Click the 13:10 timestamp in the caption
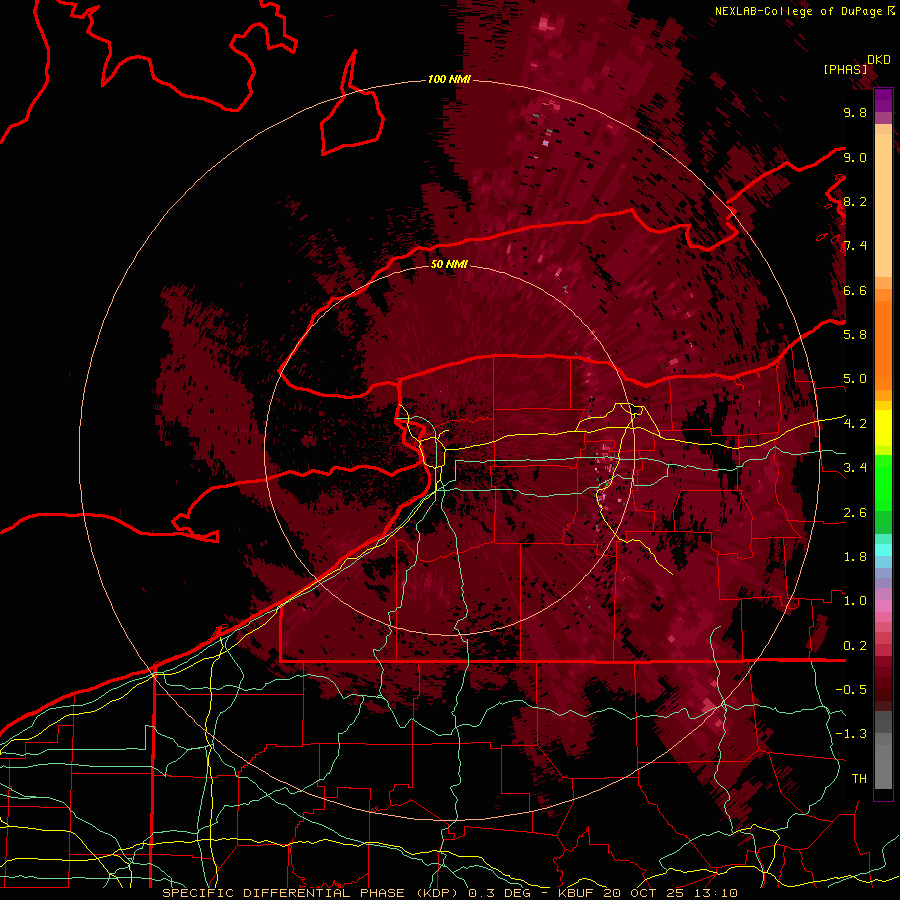Screen dimensions: 900x900 tap(717, 893)
